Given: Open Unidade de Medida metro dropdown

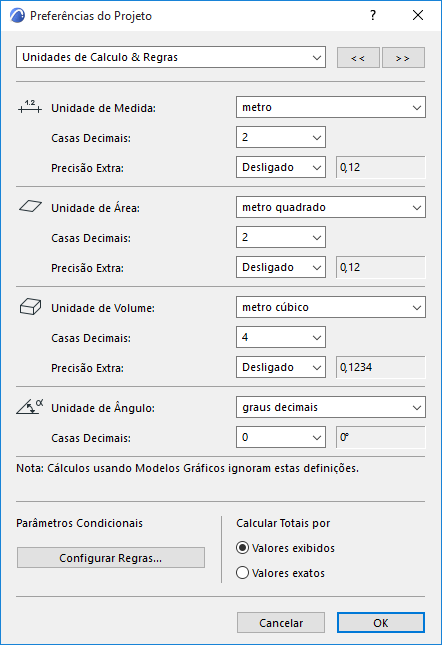Looking at the screenshot, I should tap(331, 107).
